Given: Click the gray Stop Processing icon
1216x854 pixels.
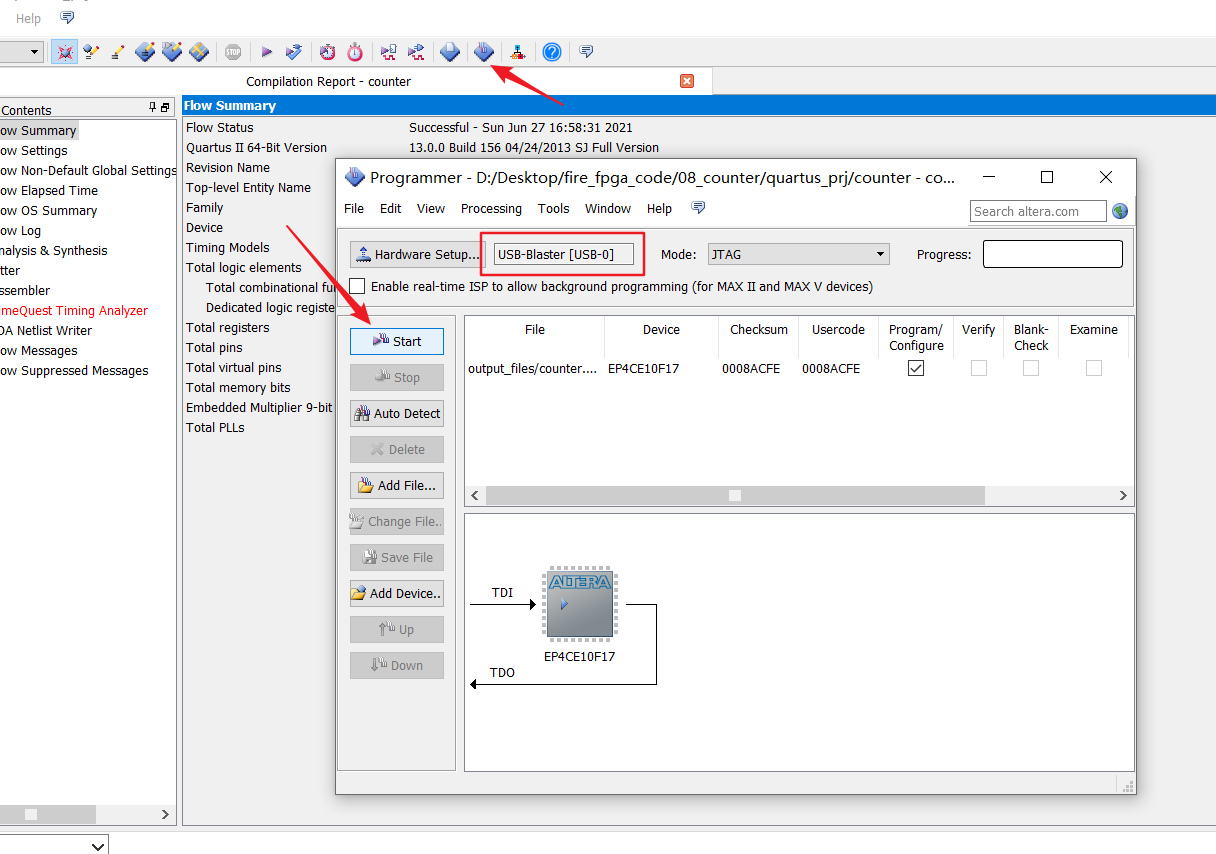Looking at the screenshot, I should click(x=233, y=52).
